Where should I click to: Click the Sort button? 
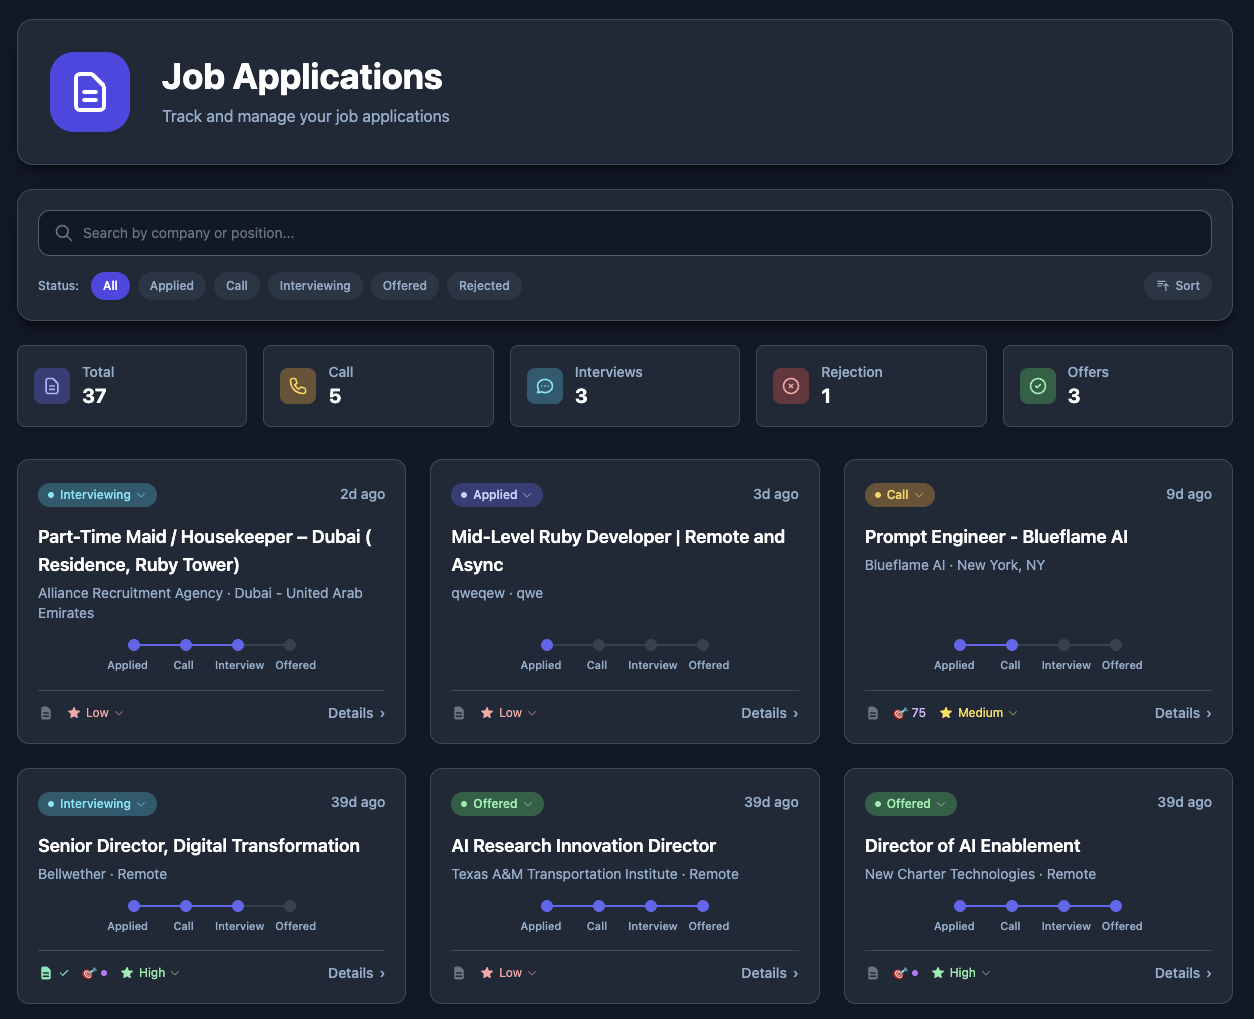pyautogui.click(x=1178, y=285)
